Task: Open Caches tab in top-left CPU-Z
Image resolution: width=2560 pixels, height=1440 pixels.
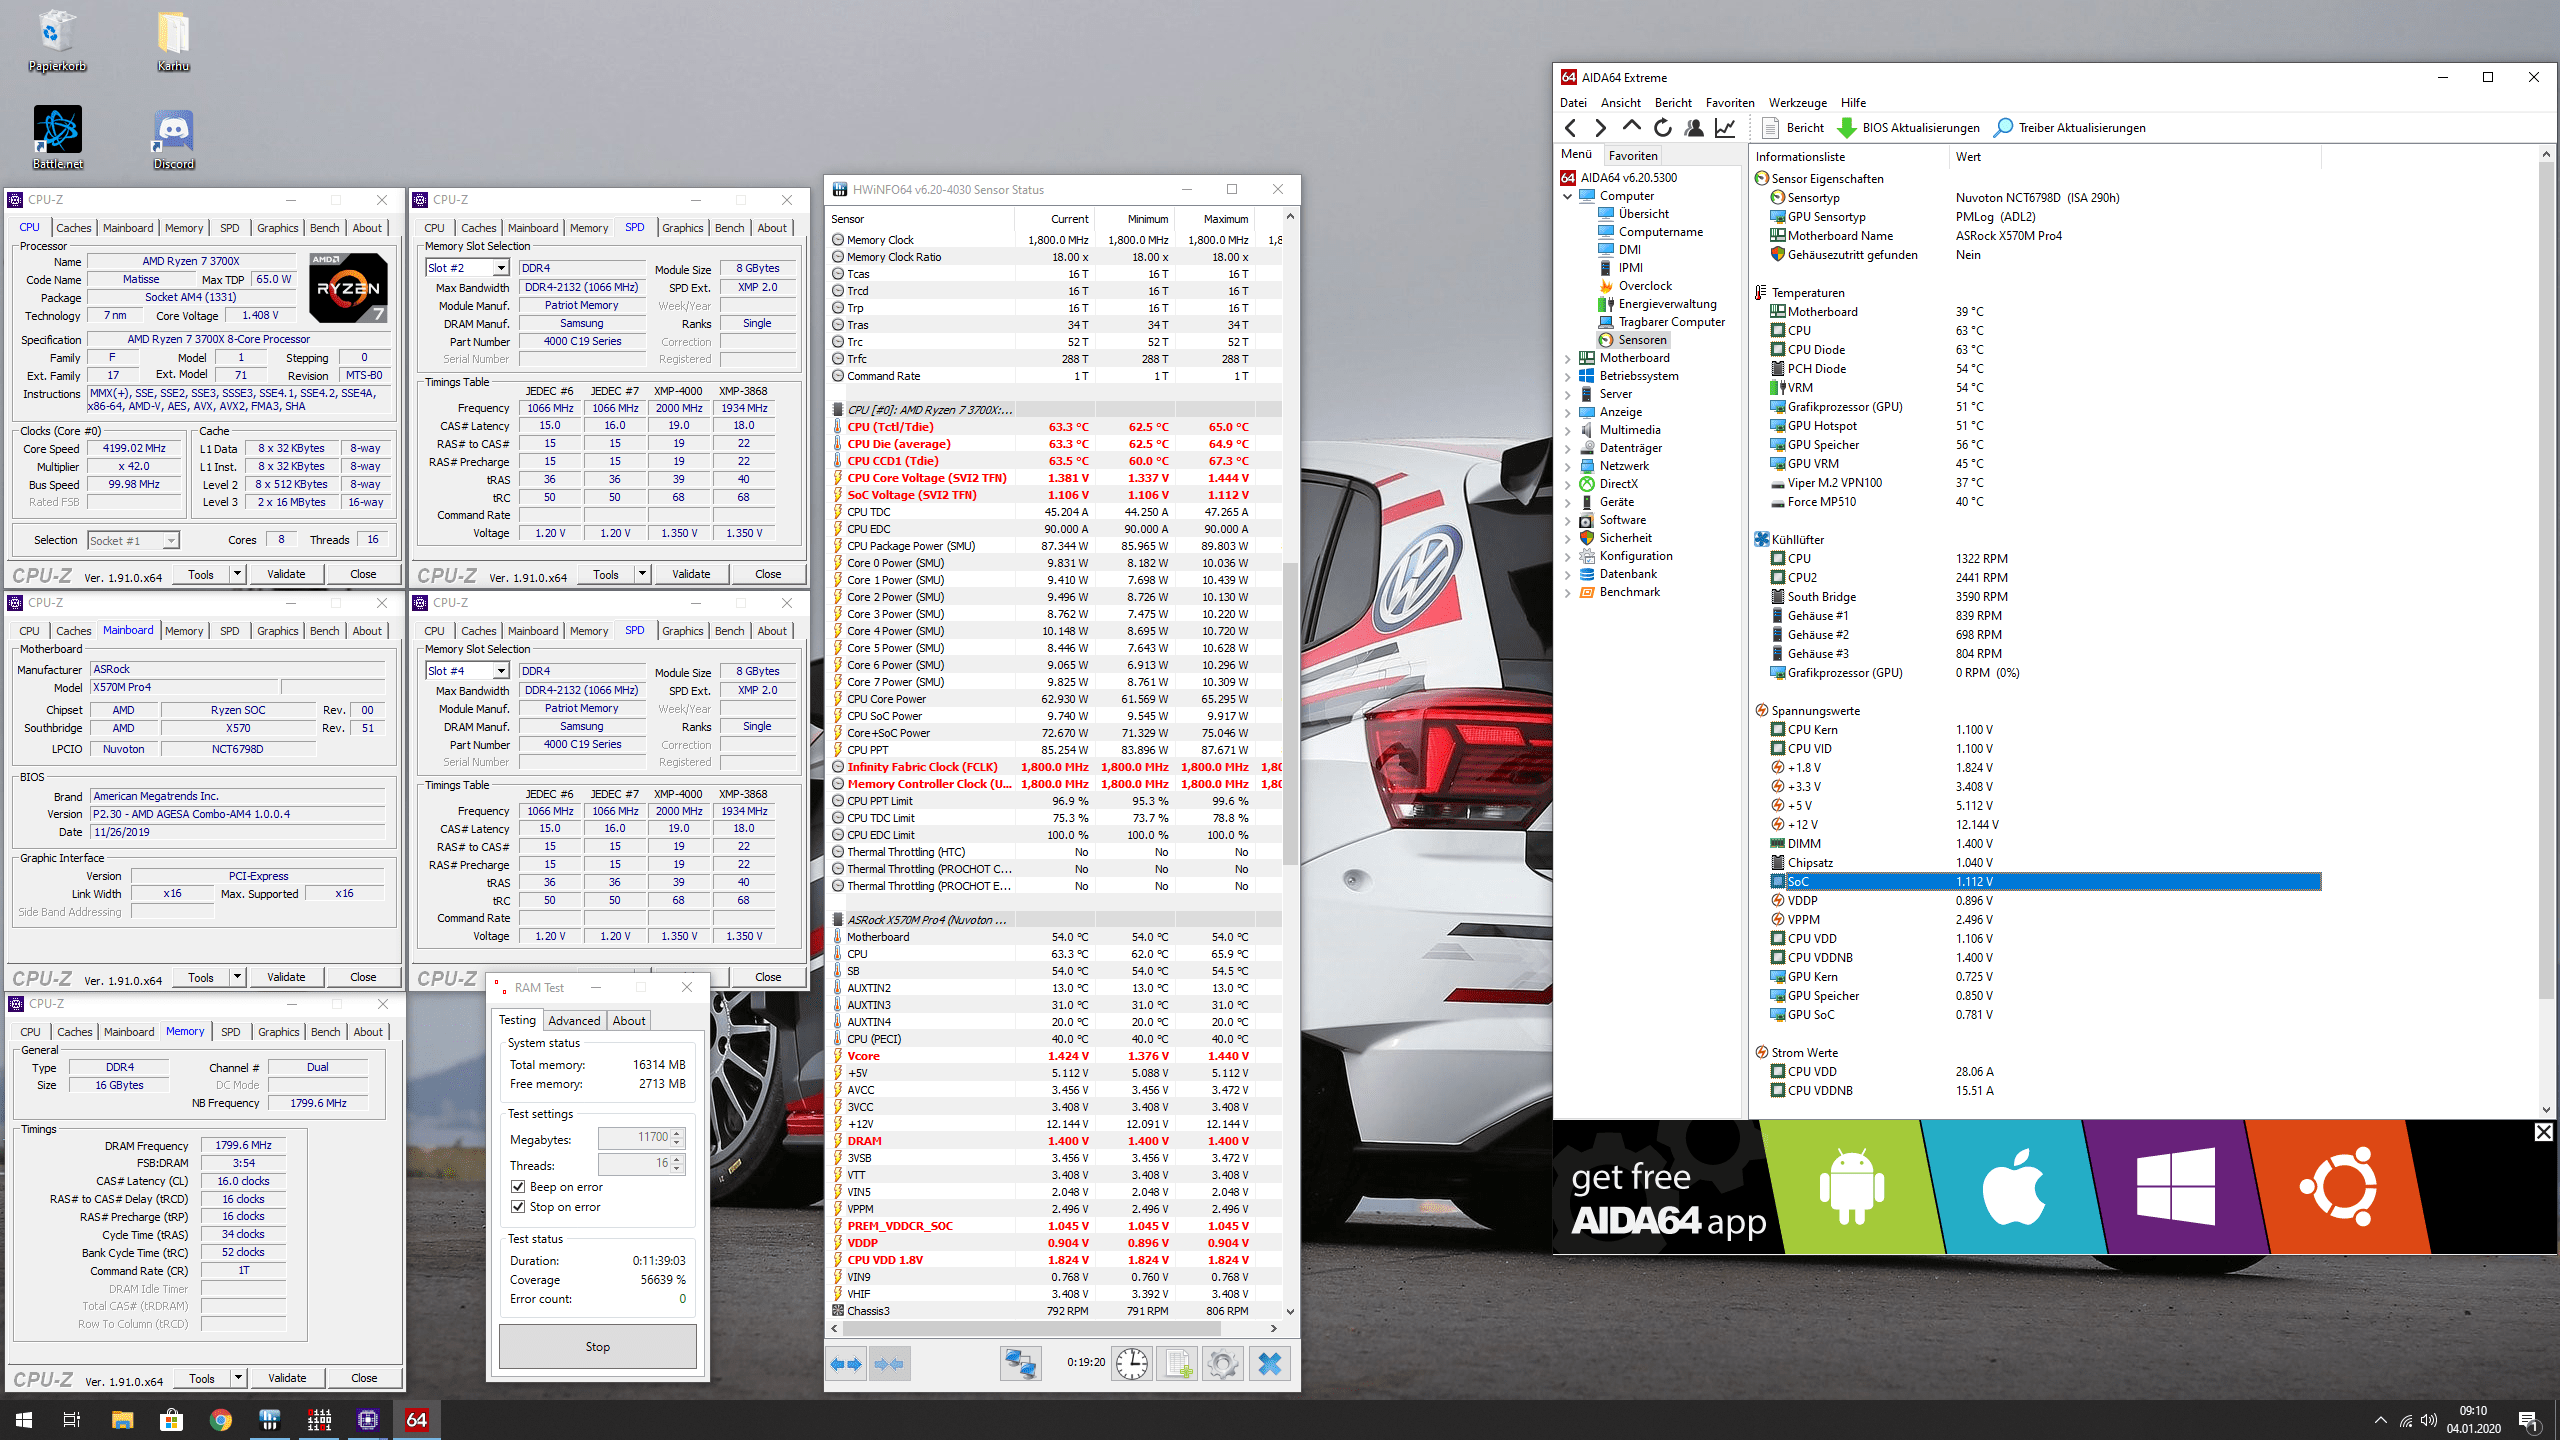Action: (x=73, y=228)
